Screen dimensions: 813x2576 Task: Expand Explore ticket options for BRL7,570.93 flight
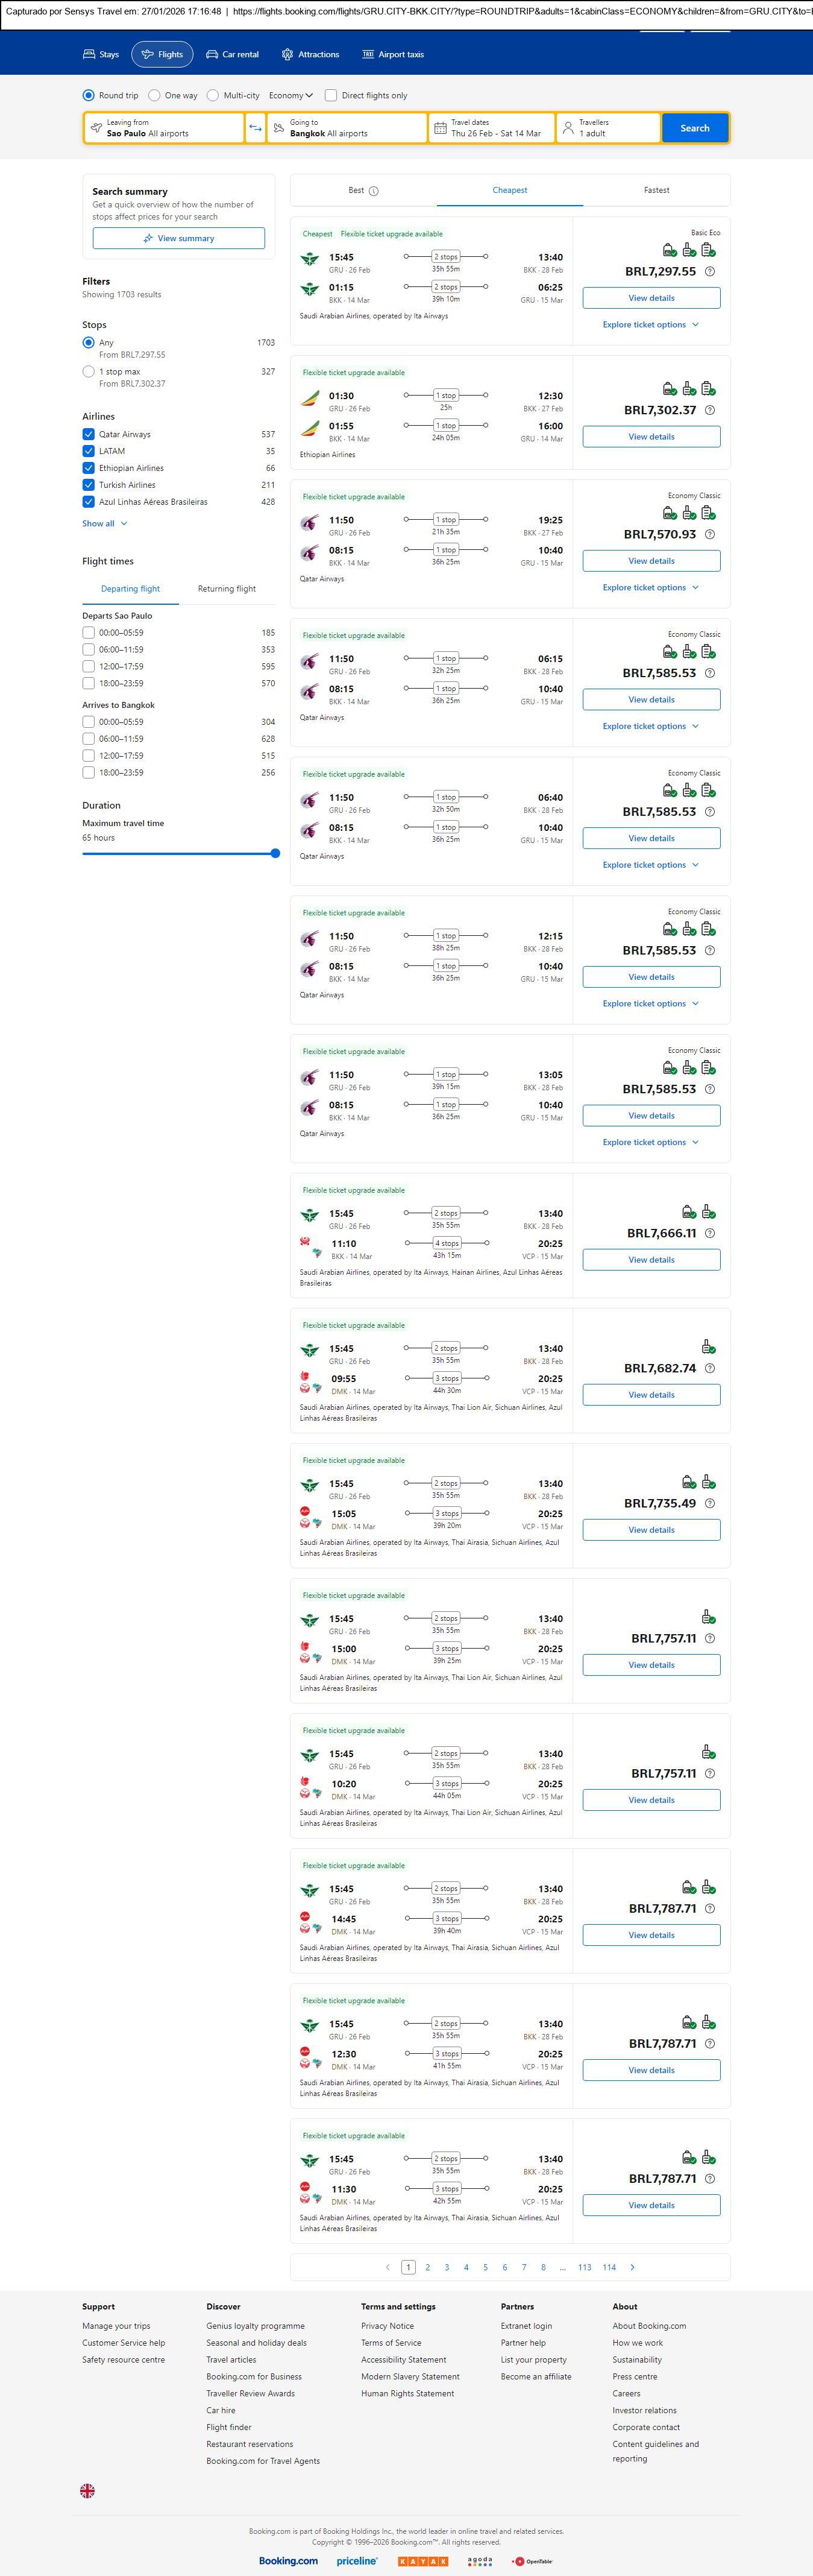(x=650, y=588)
